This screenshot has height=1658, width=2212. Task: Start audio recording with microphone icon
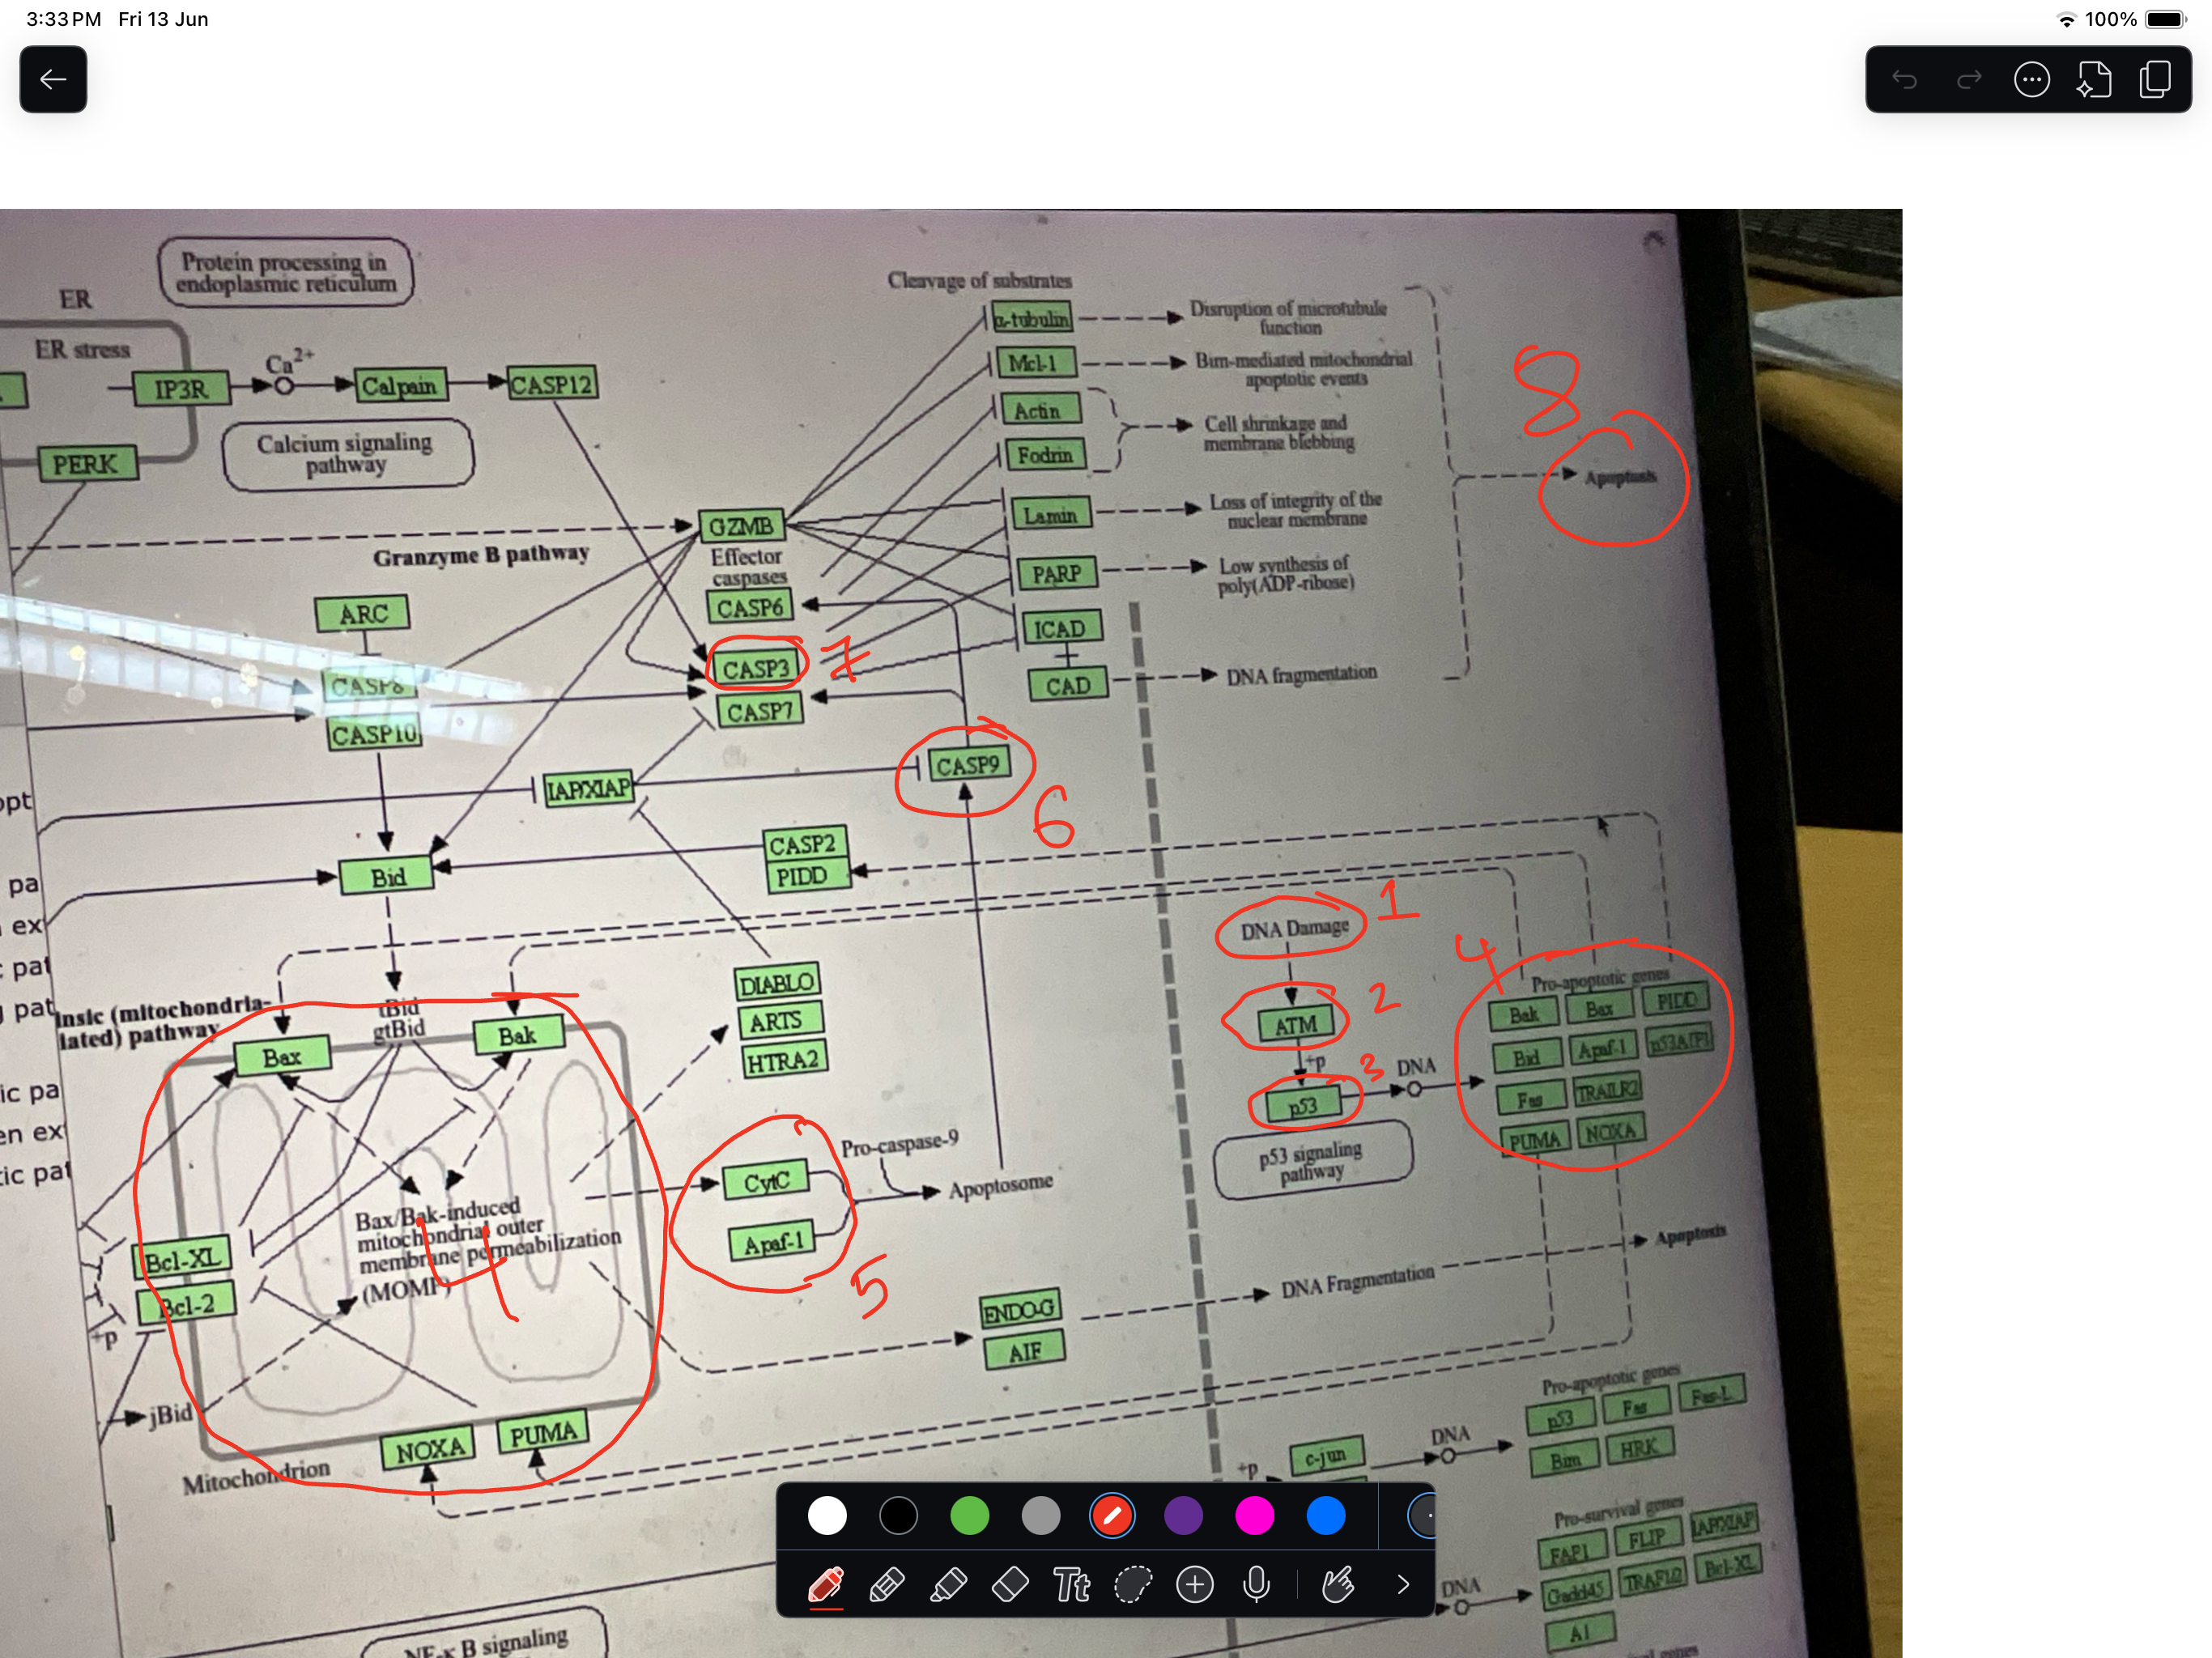[x=1256, y=1585]
